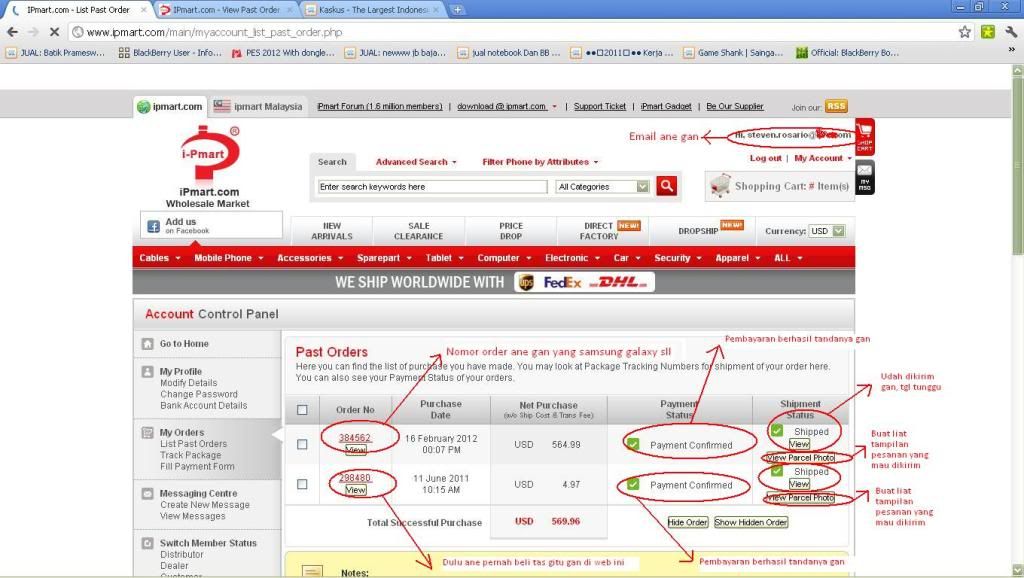
Task: Tick the checkbox for order 298480
Action: tap(302, 484)
